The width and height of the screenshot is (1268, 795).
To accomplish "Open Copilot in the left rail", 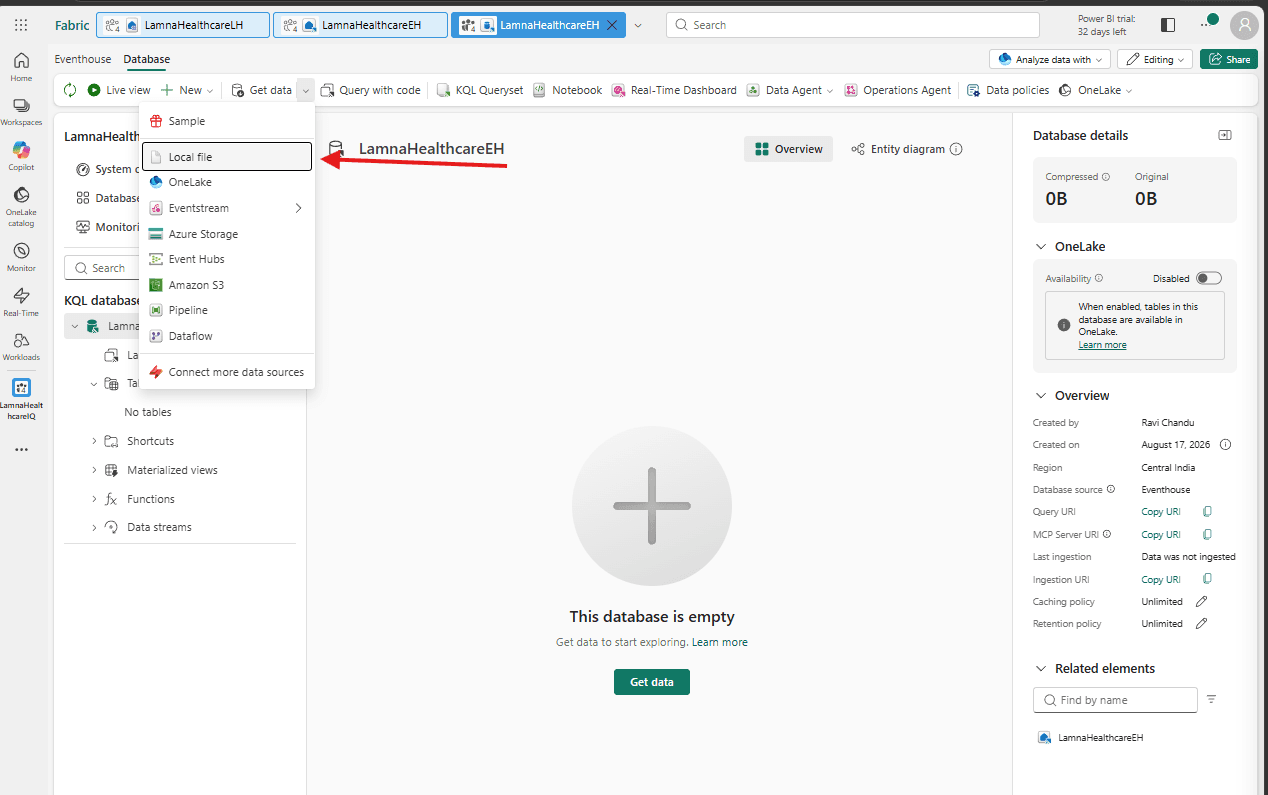I will (21, 155).
